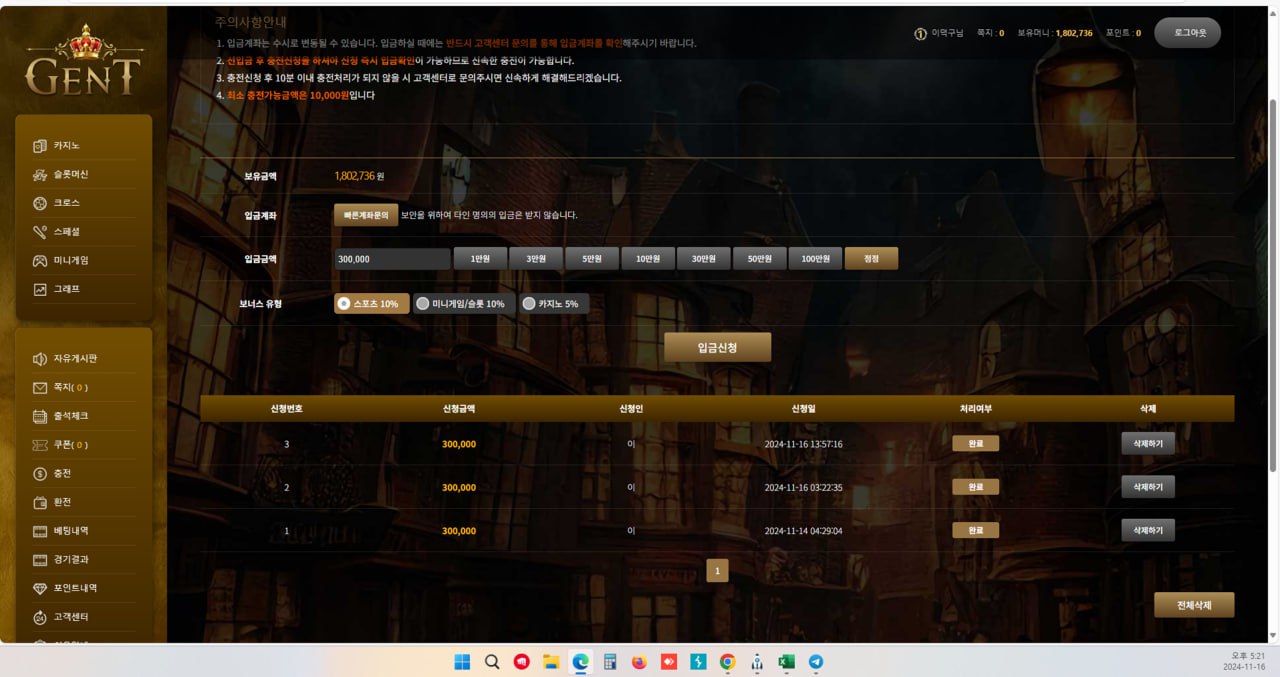Click the free board megaphone icon
The image size is (1280, 677).
click(x=40, y=359)
